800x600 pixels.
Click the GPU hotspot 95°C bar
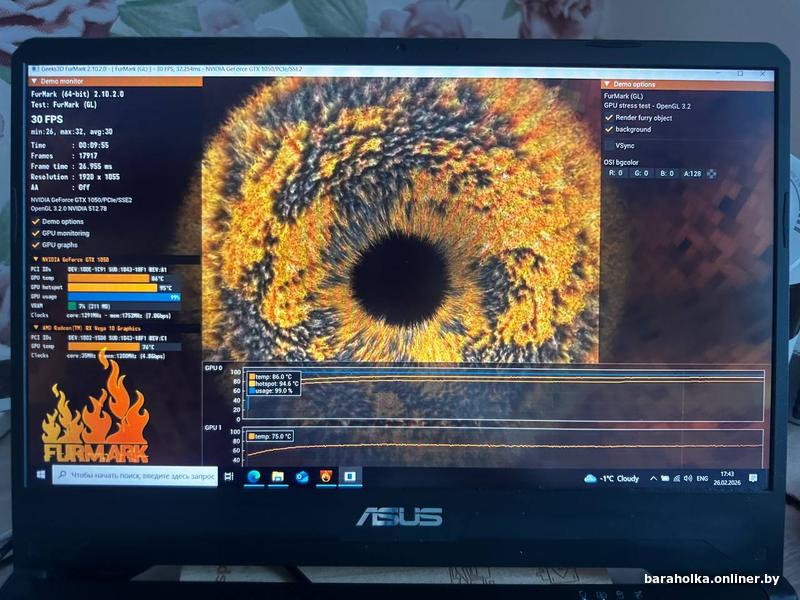point(113,288)
